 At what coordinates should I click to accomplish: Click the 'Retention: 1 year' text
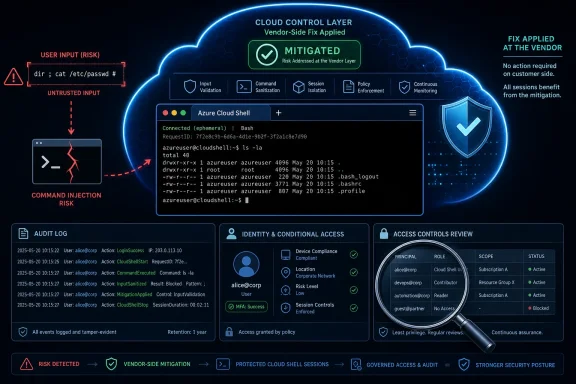(x=187, y=332)
